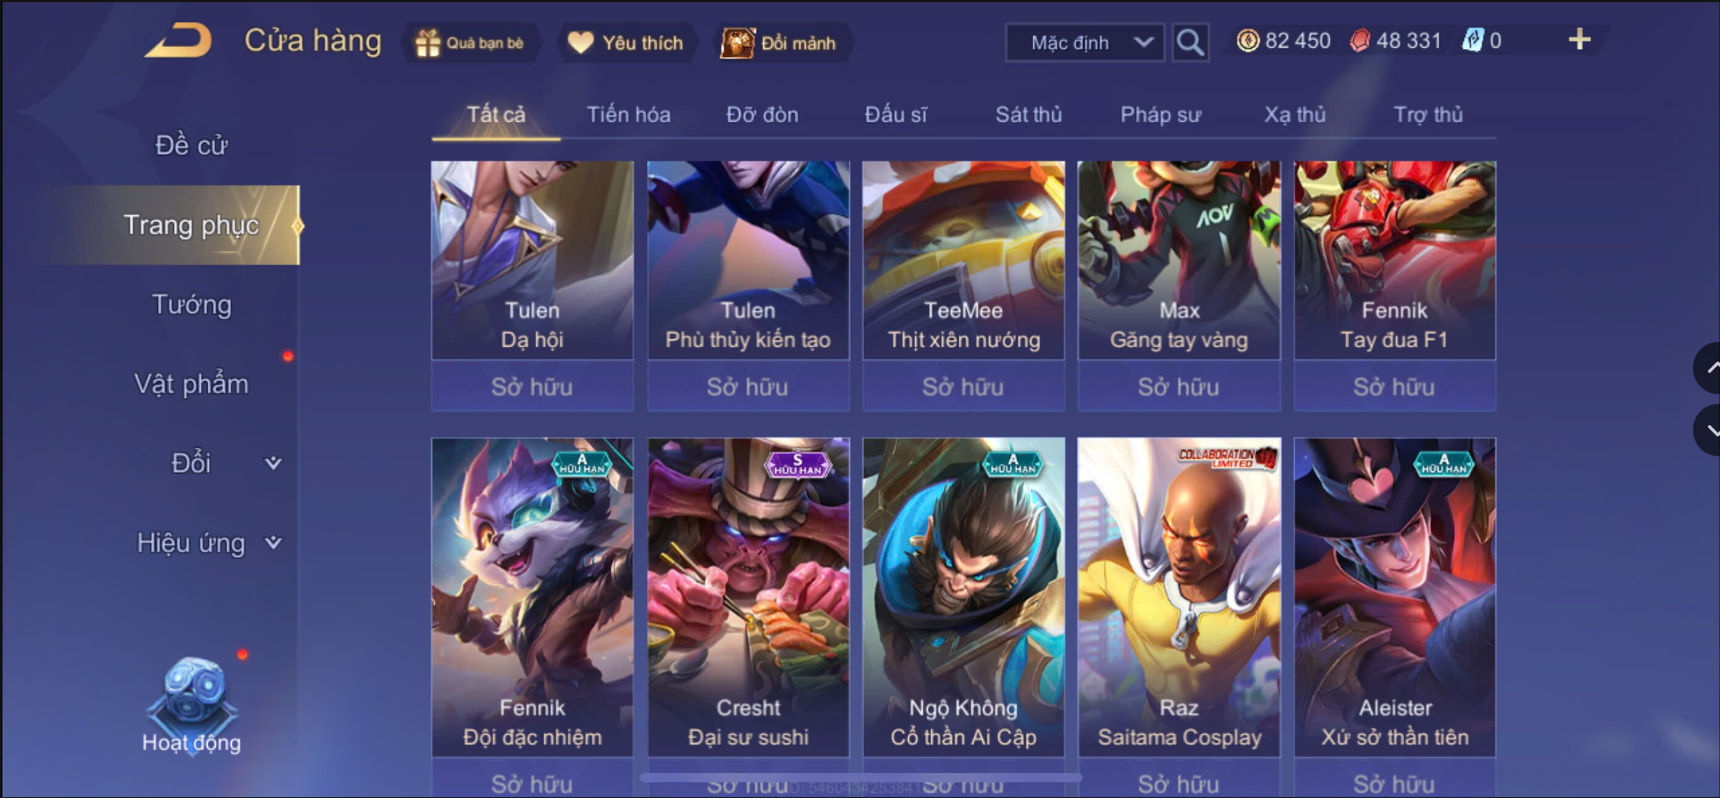Open the Quà bạn bè gift icon
This screenshot has width=1720, height=798.
[x=428, y=43]
